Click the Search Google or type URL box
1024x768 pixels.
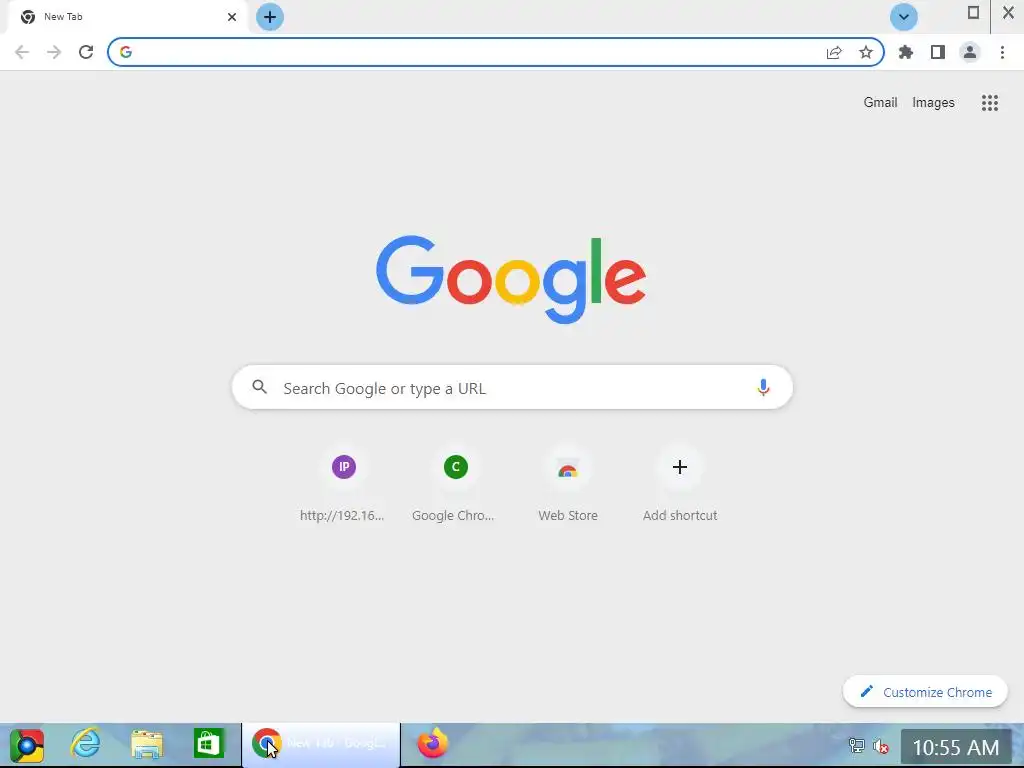pos(512,388)
